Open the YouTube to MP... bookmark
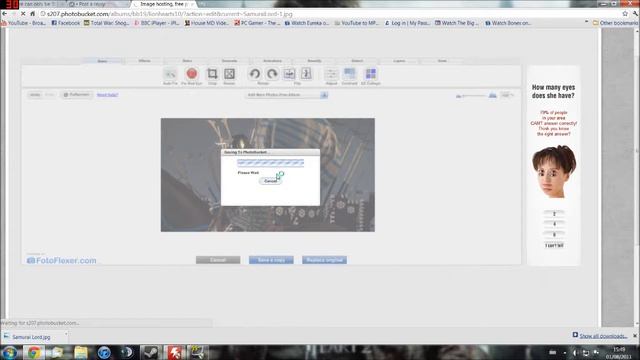This screenshot has width=640, height=360. coord(357,23)
